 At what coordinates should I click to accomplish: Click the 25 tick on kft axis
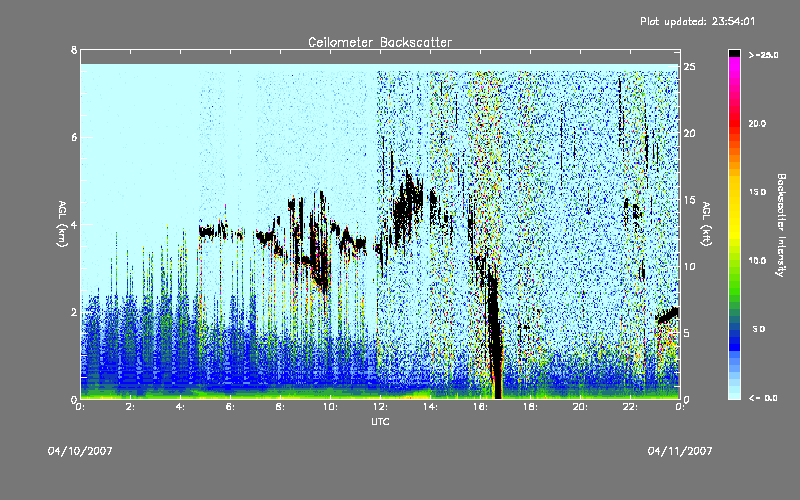click(690, 67)
